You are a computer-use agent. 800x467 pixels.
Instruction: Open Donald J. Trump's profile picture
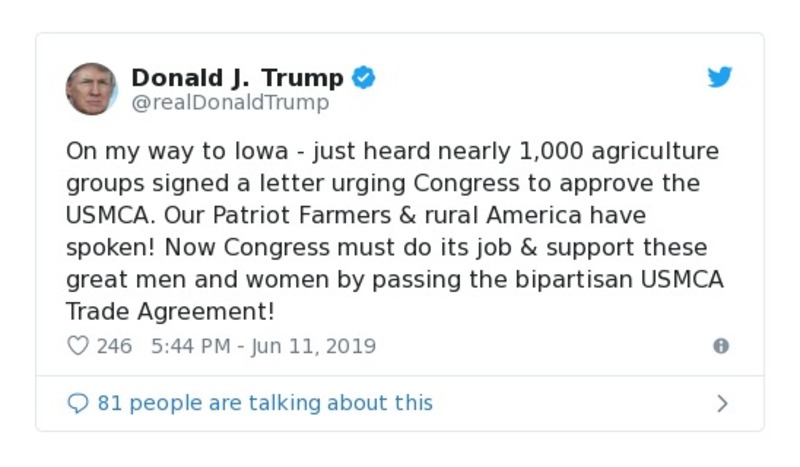tap(91, 88)
